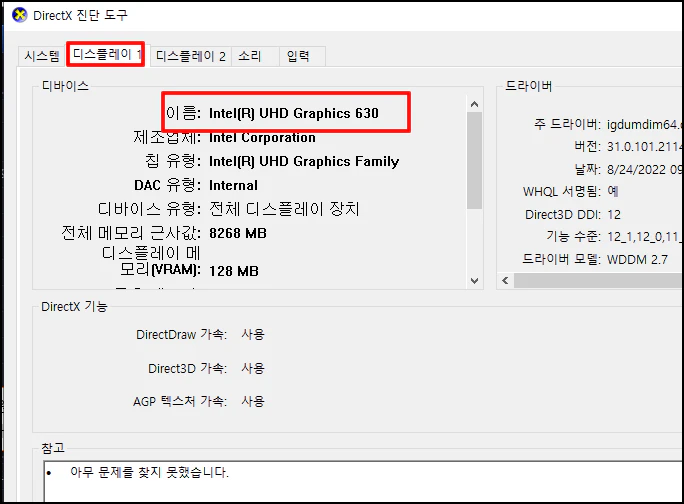Open the 디스플레이 2 tab
Viewport: 684px width, 504px height.
point(191,56)
